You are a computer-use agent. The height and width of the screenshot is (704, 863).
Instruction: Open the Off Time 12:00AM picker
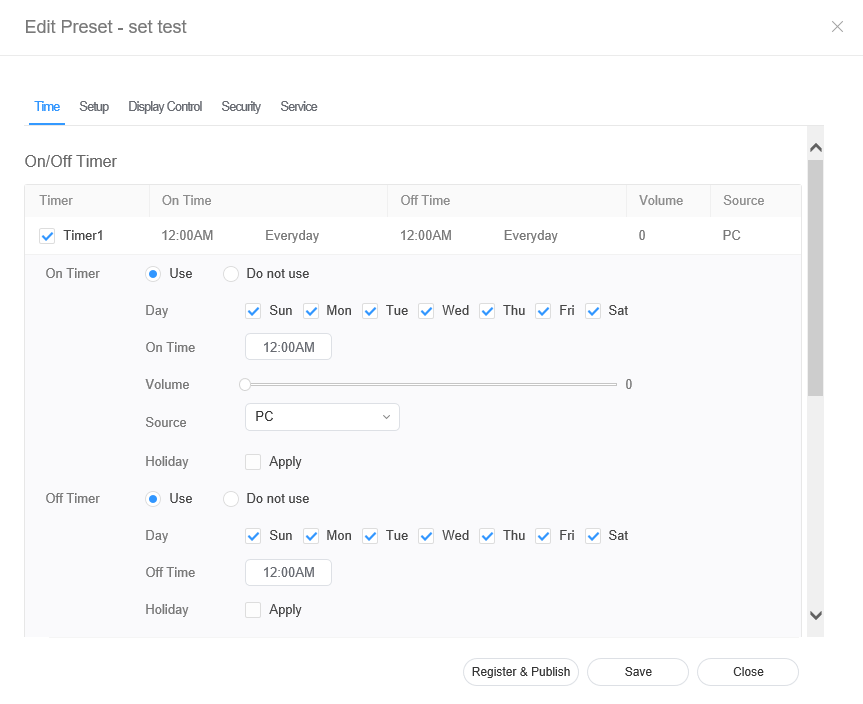click(288, 572)
